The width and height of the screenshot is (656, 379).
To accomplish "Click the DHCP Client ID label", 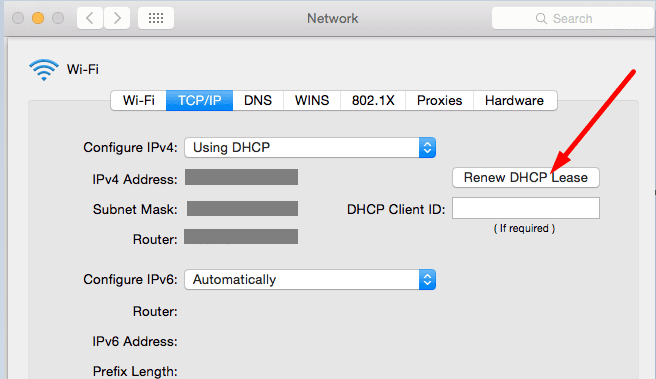I will [x=396, y=209].
